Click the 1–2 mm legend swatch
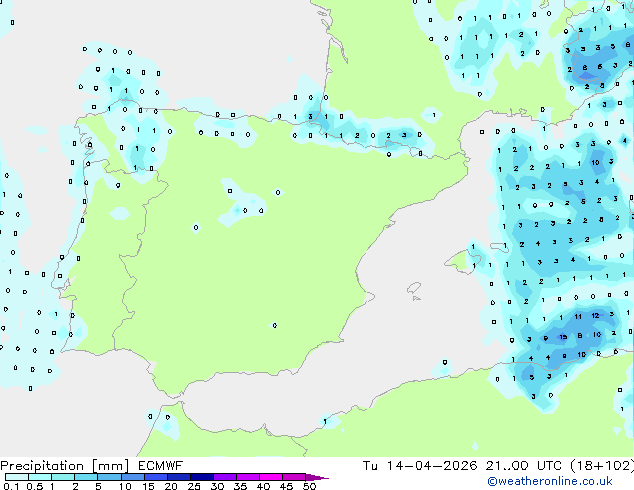The height and width of the screenshot is (490, 634). pyautogui.click(x=63, y=477)
